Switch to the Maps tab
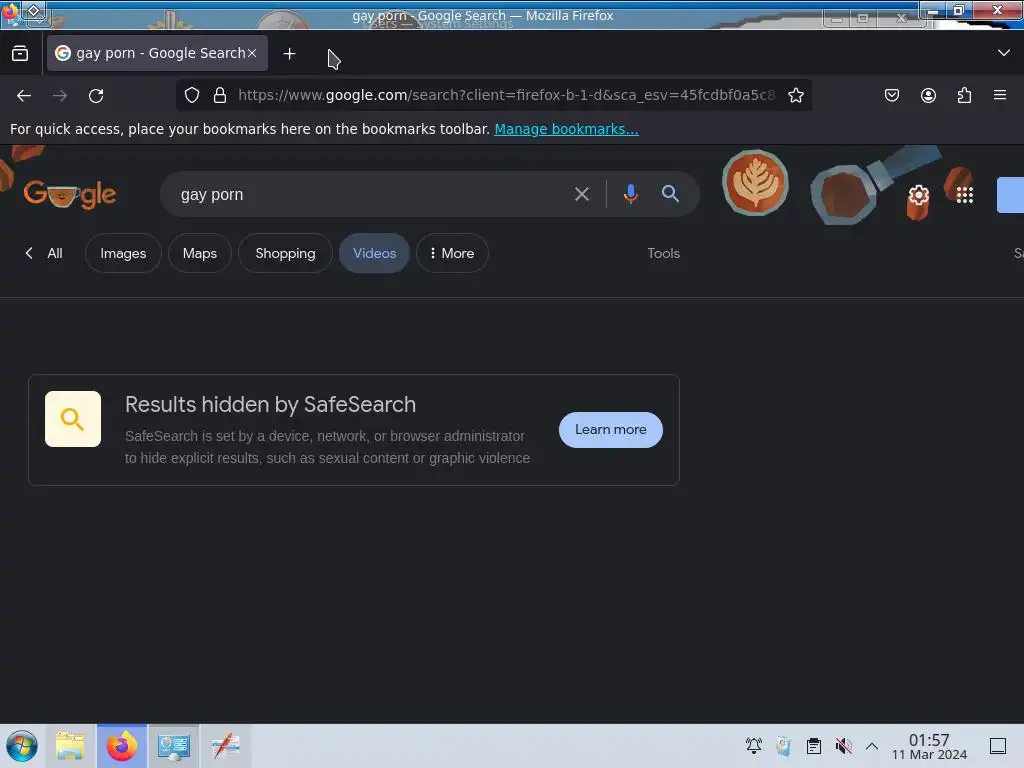This screenshot has height=768, width=1024. click(x=200, y=253)
